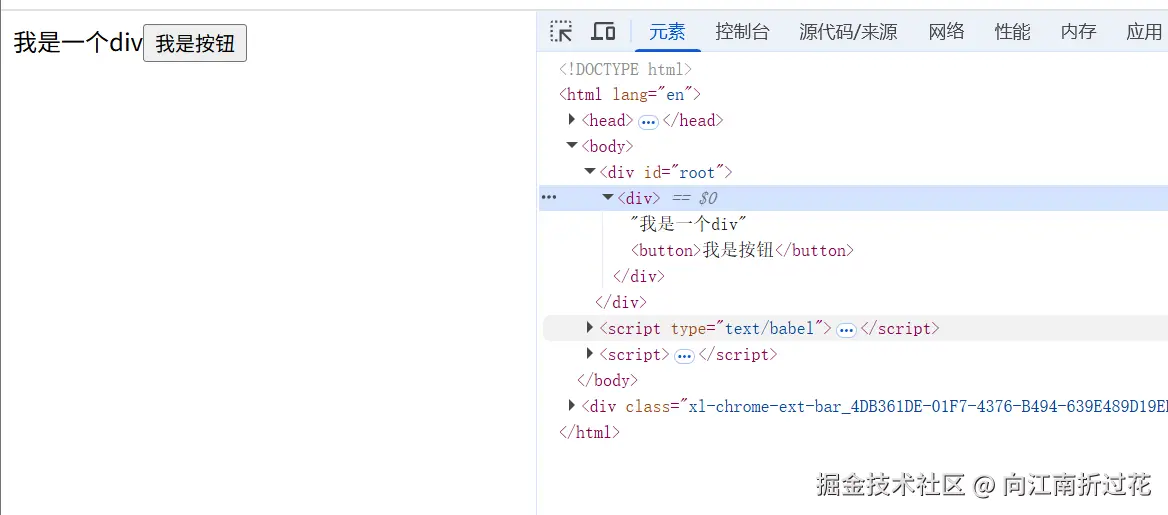Click the ellipsis inside the head tag
Image resolution: width=1168 pixels, height=515 pixels.
pos(648,121)
